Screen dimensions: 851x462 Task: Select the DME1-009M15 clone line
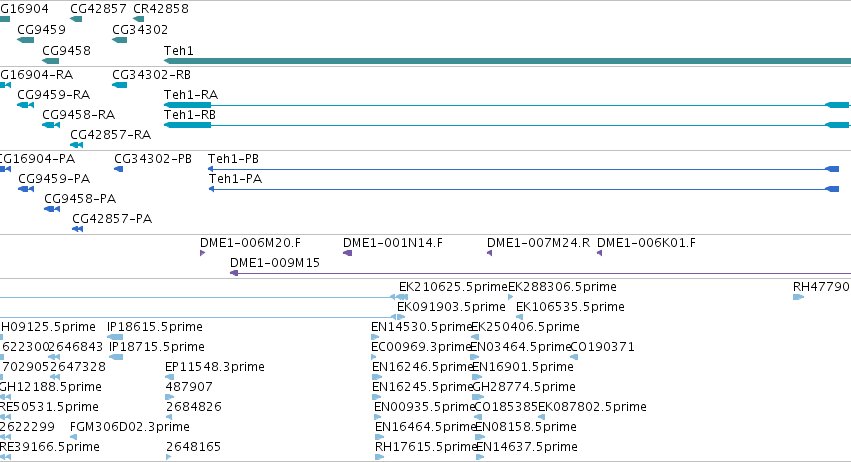coord(541,273)
